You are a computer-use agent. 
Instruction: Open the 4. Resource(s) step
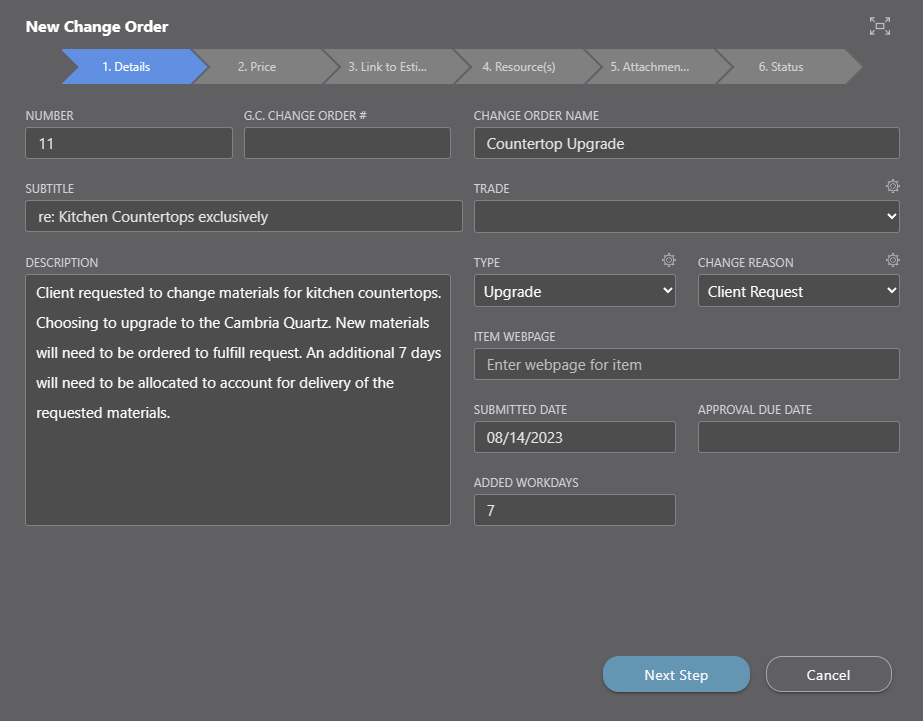point(518,67)
